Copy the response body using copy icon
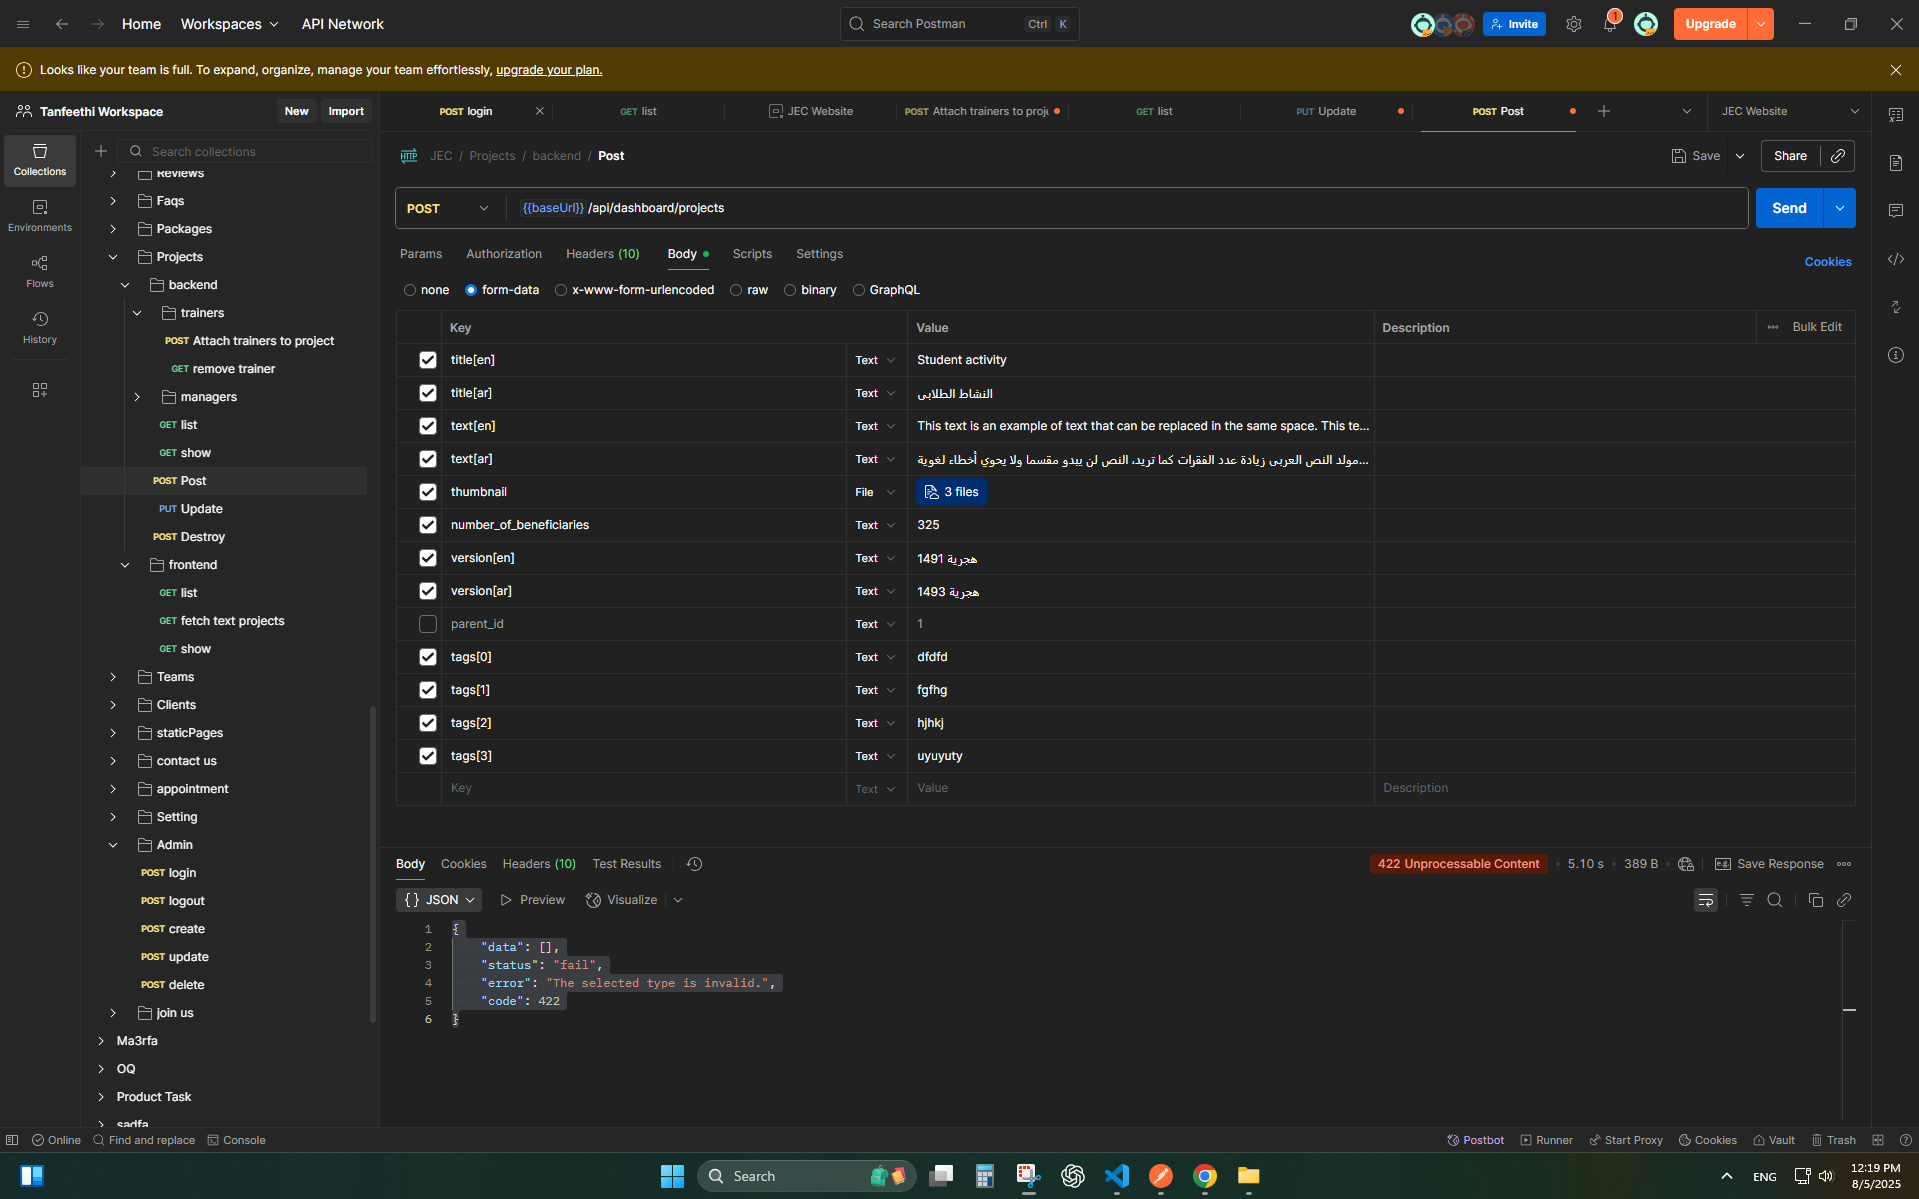This screenshot has width=1919, height=1199. (1815, 900)
